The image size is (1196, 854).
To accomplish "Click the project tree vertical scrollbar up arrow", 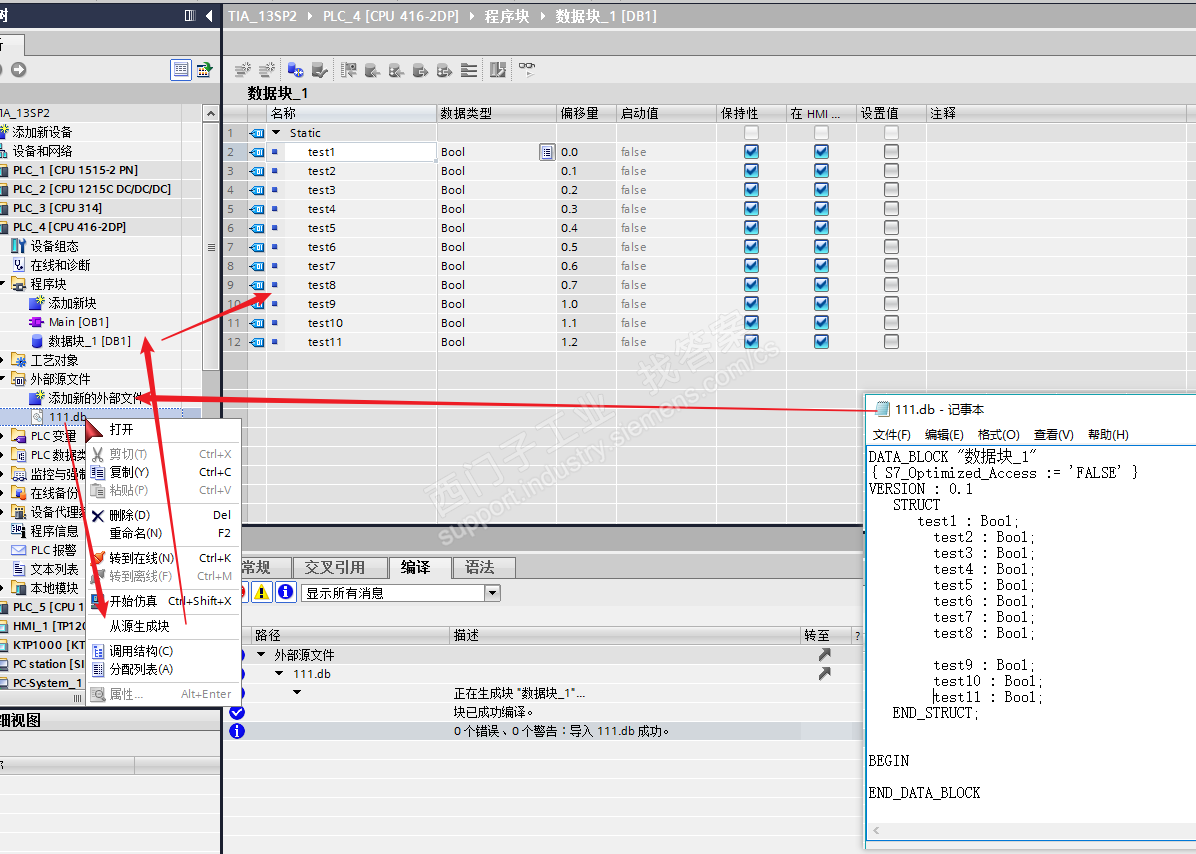I will 210,114.
